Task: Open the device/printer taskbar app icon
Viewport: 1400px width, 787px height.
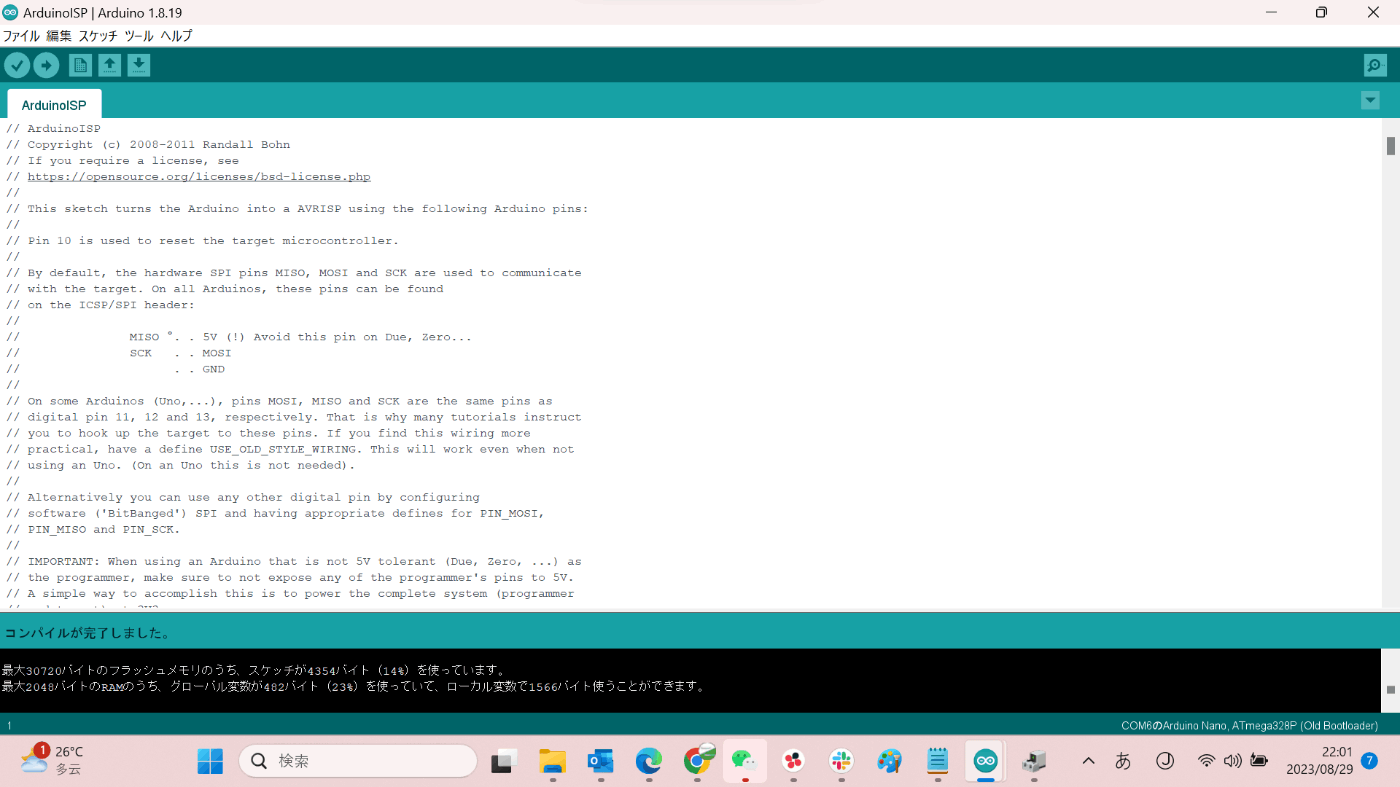Action: coord(1033,761)
